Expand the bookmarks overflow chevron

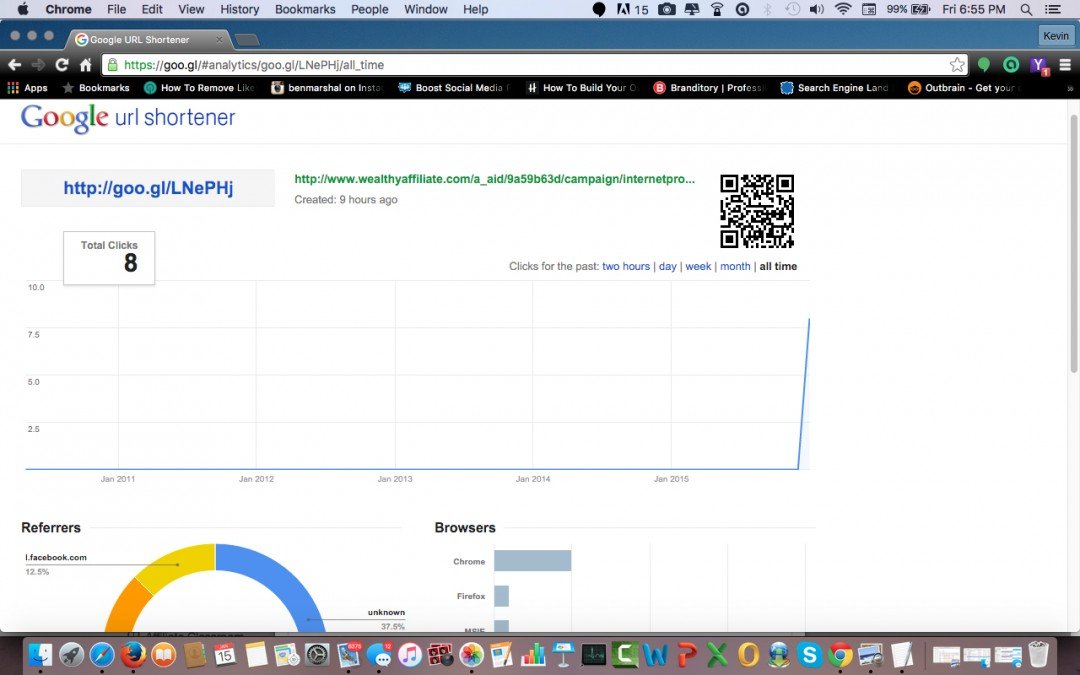coord(1070,88)
